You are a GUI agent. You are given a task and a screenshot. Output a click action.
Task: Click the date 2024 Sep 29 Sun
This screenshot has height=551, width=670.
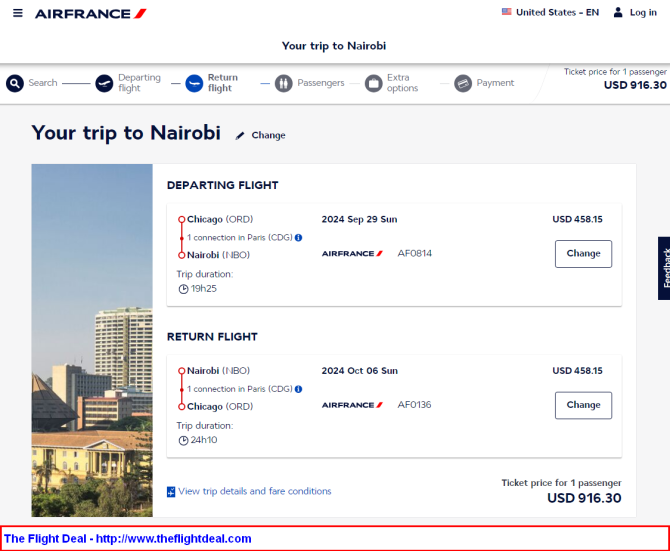(359, 219)
